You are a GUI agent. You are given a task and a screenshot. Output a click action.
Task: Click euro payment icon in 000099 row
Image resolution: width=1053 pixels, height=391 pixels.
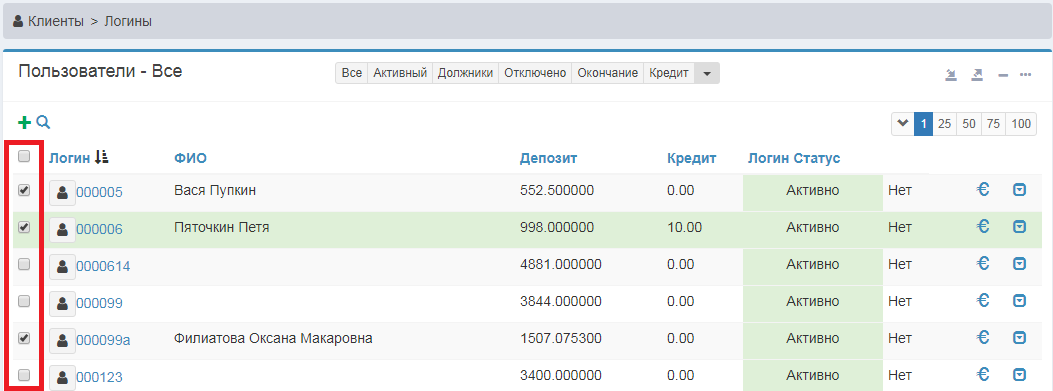(x=983, y=300)
